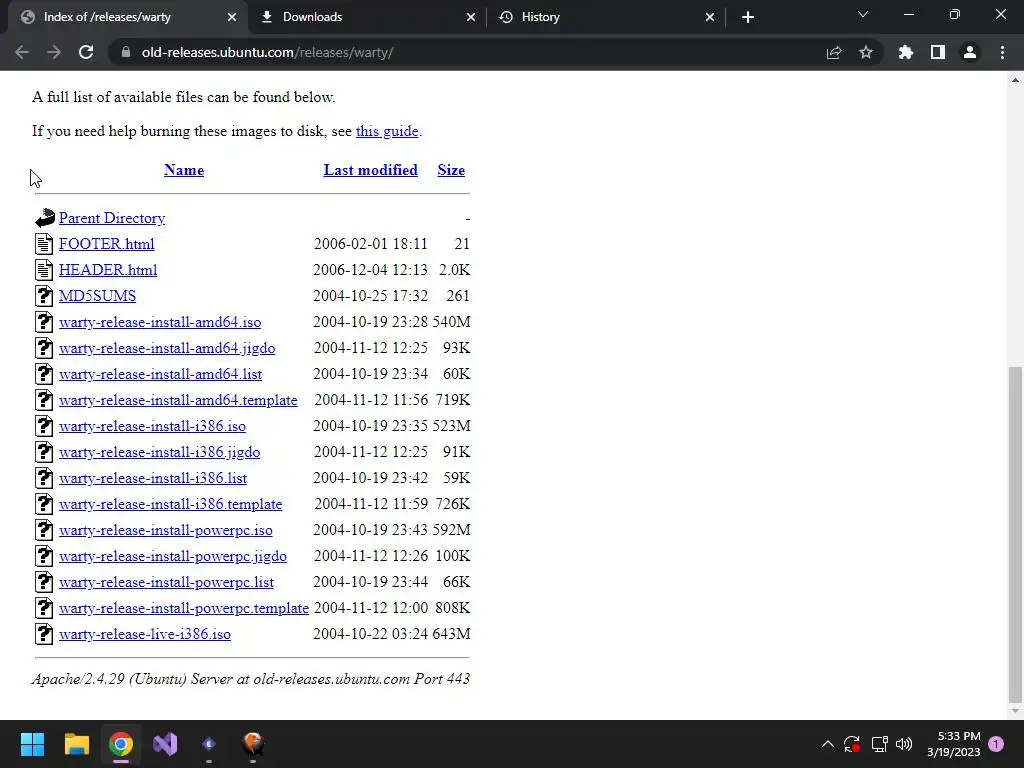Go back using the browser back arrow
Screen dimensions: 1024x768
coord(22,52)
